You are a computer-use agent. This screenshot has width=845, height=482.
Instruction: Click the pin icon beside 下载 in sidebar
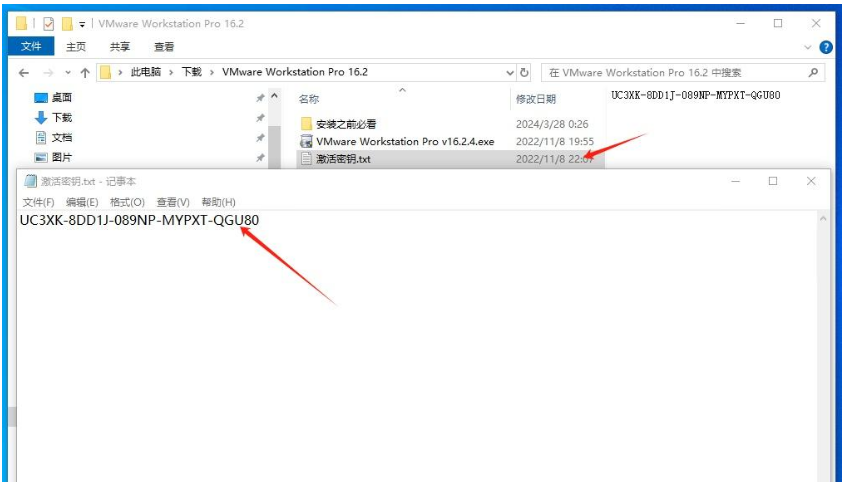pyautogui.click(x=260, y=118)
